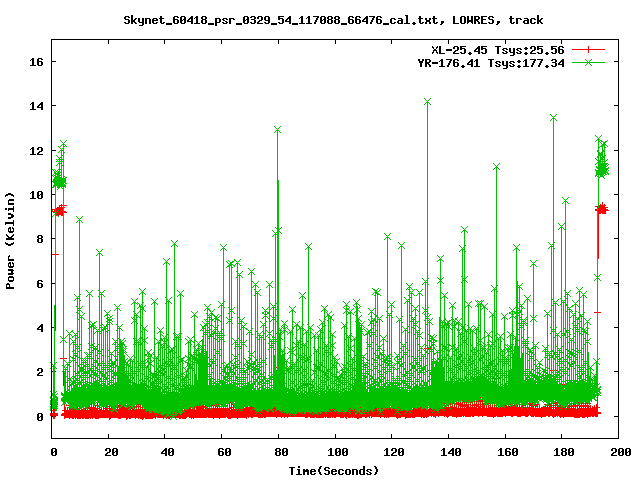Screen dimensions: 640x480
Task: Click the x-axis tick label 120
Action: point(394,452)
